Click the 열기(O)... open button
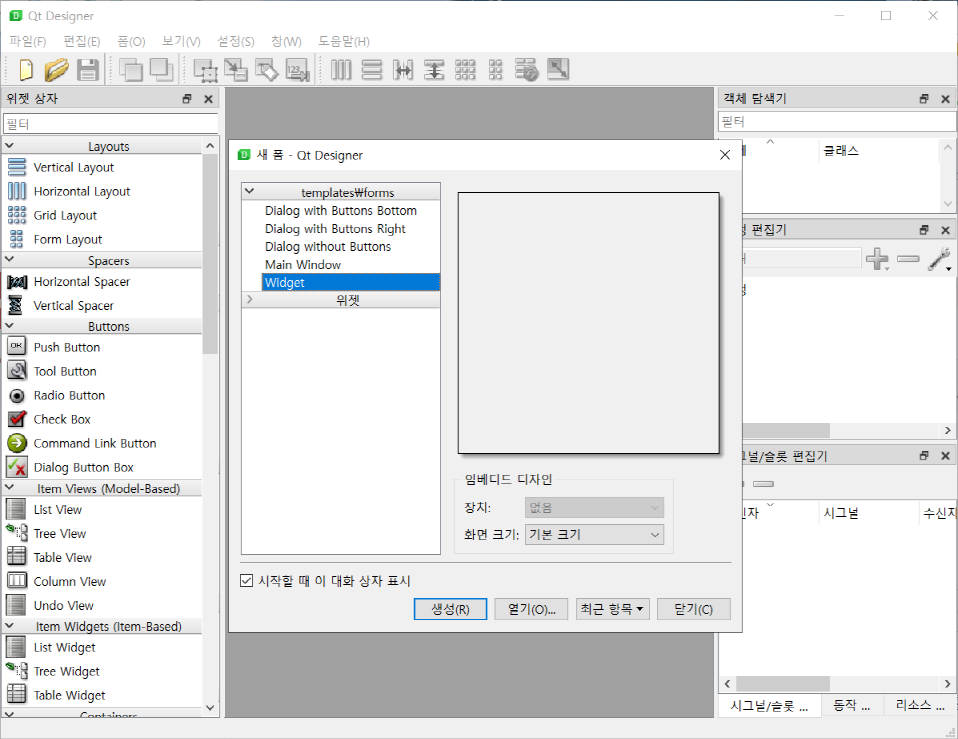This screenshot has width=958, height=739. click(532, 609)
